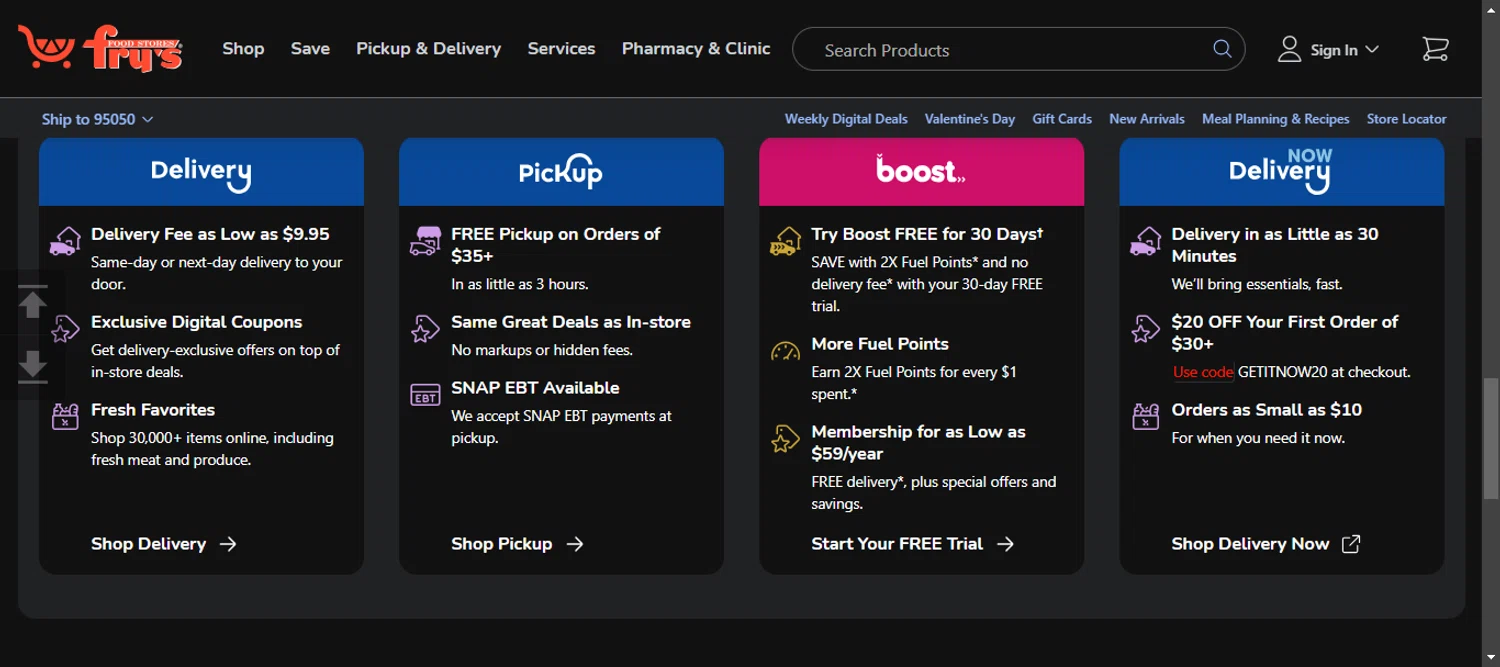Open Meal Planning & Recipes link

(x=1276, y=119)
